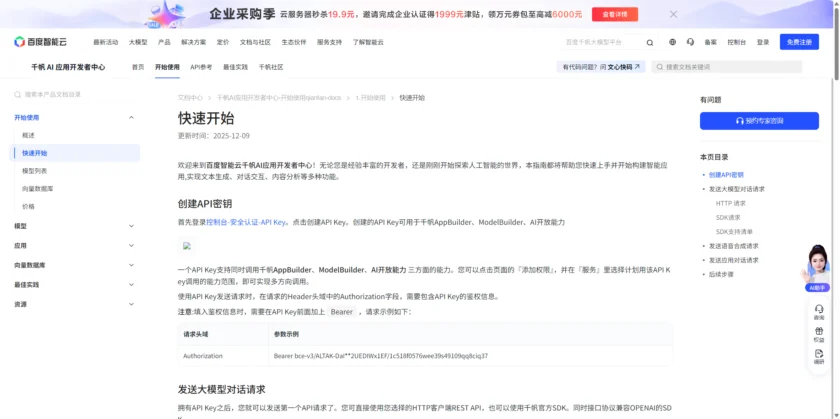Switch to the 最佳实践 tab

[x=235, y=68]
